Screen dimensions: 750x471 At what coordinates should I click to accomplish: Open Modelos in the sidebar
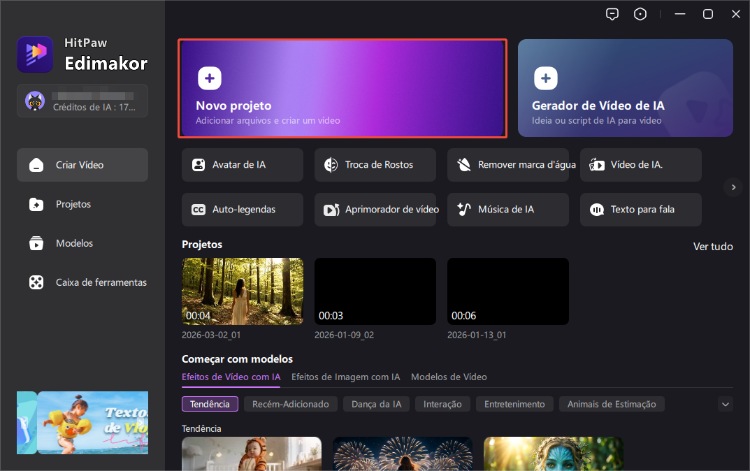82,243
